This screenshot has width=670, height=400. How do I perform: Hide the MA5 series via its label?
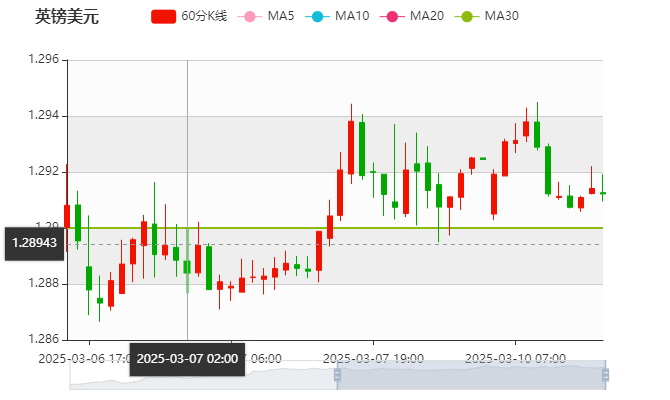point(281,16)
